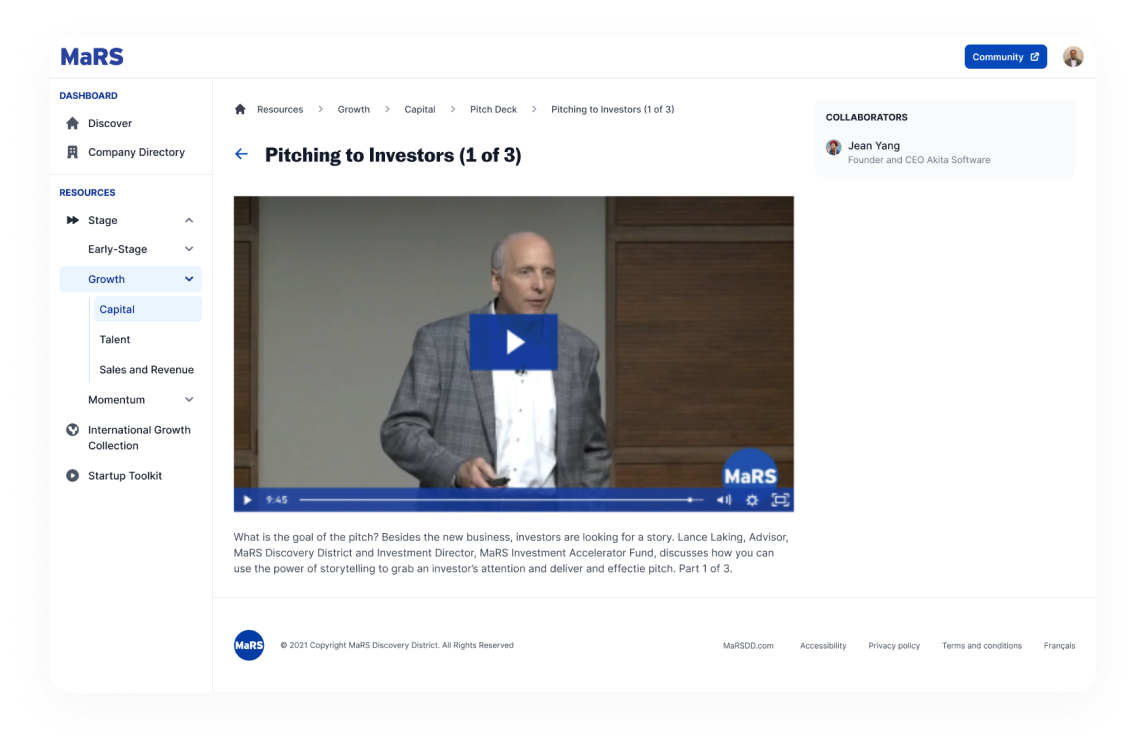Open the Community button

1005,57
